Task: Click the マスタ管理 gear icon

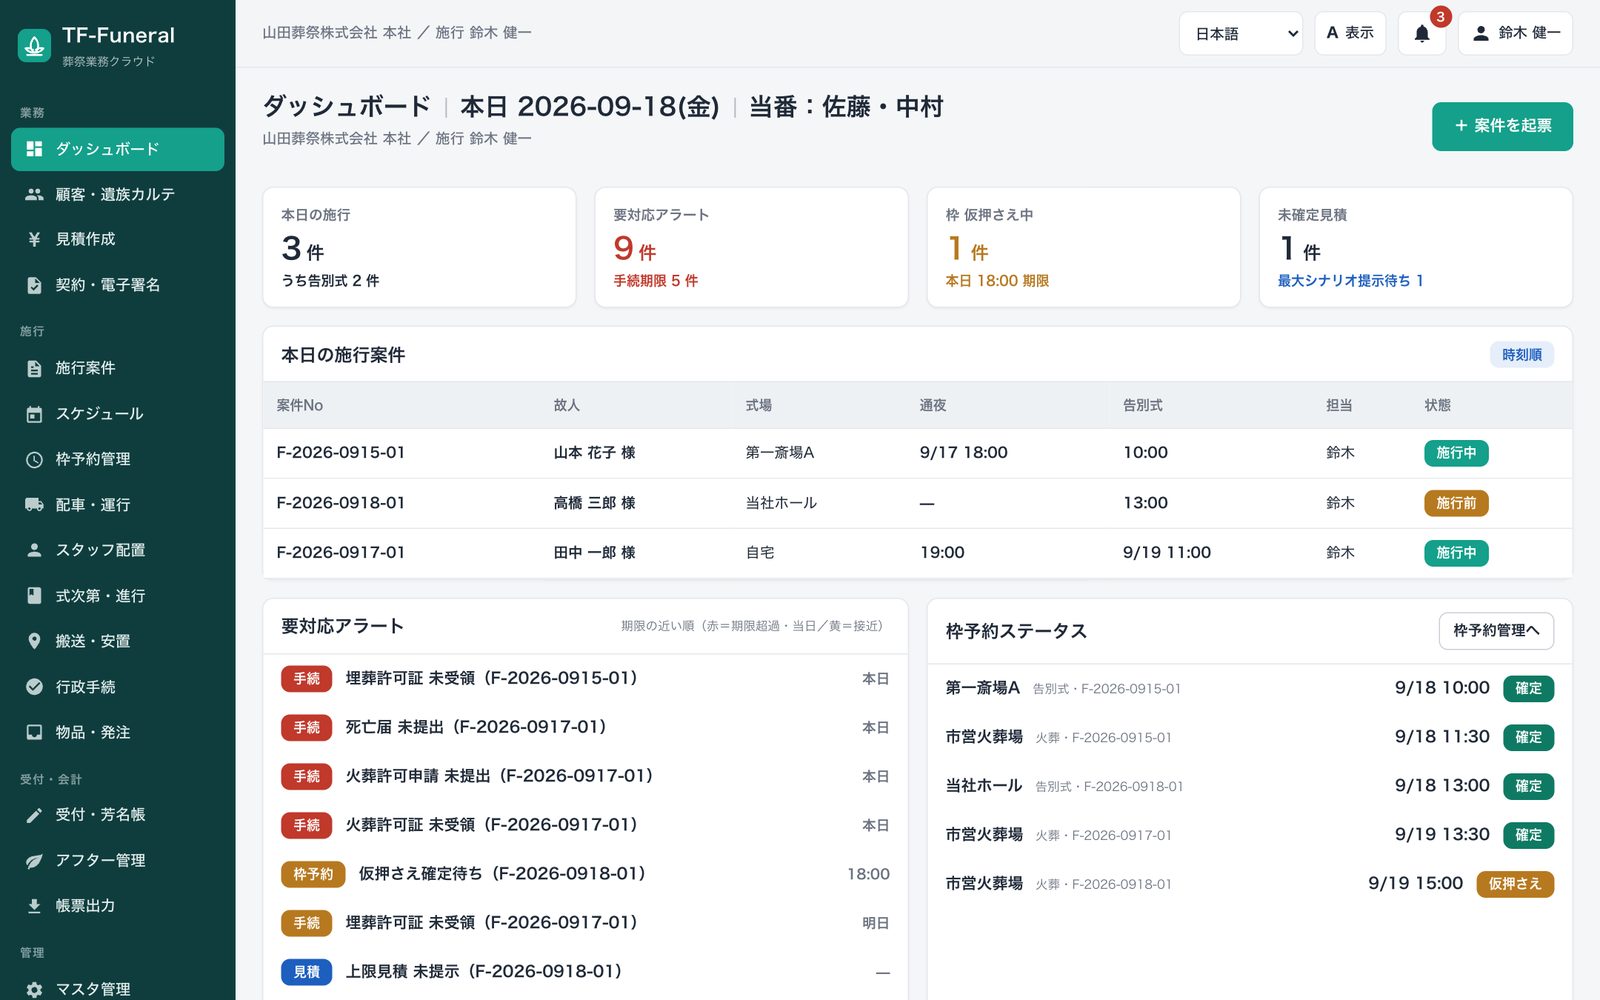Action: click(34, 989)
